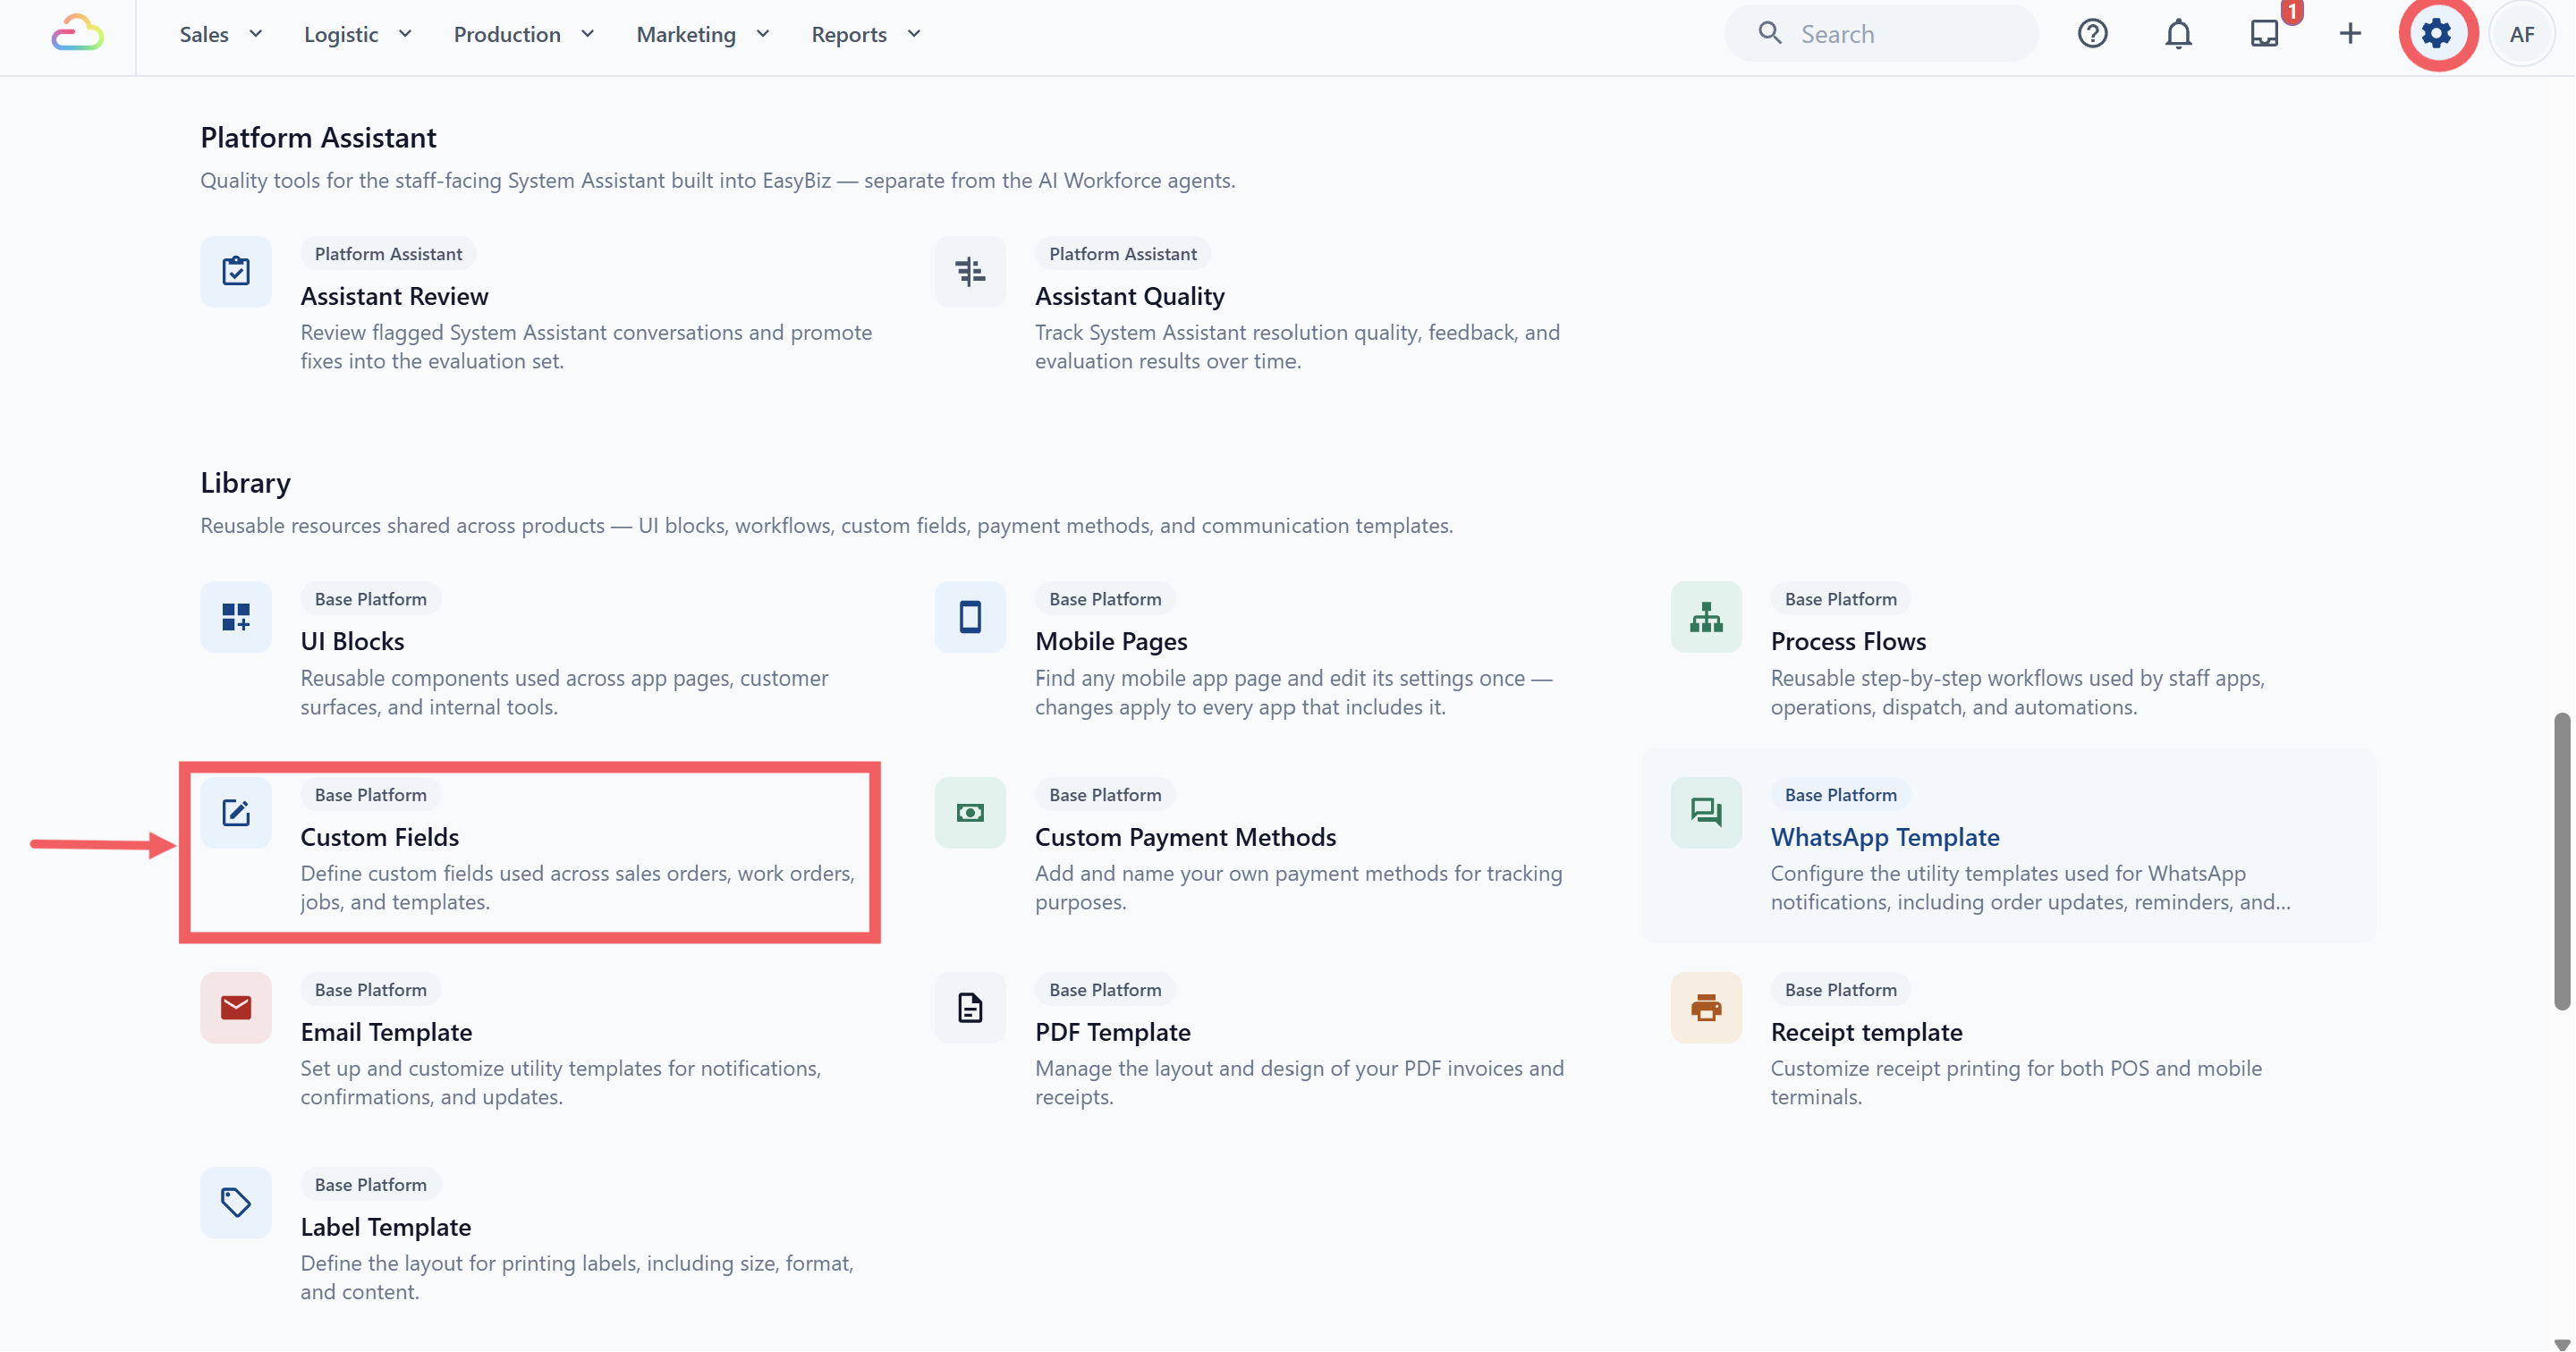2576x1352 pixels.
Task: Click the Library section heading
Action: 245,483
